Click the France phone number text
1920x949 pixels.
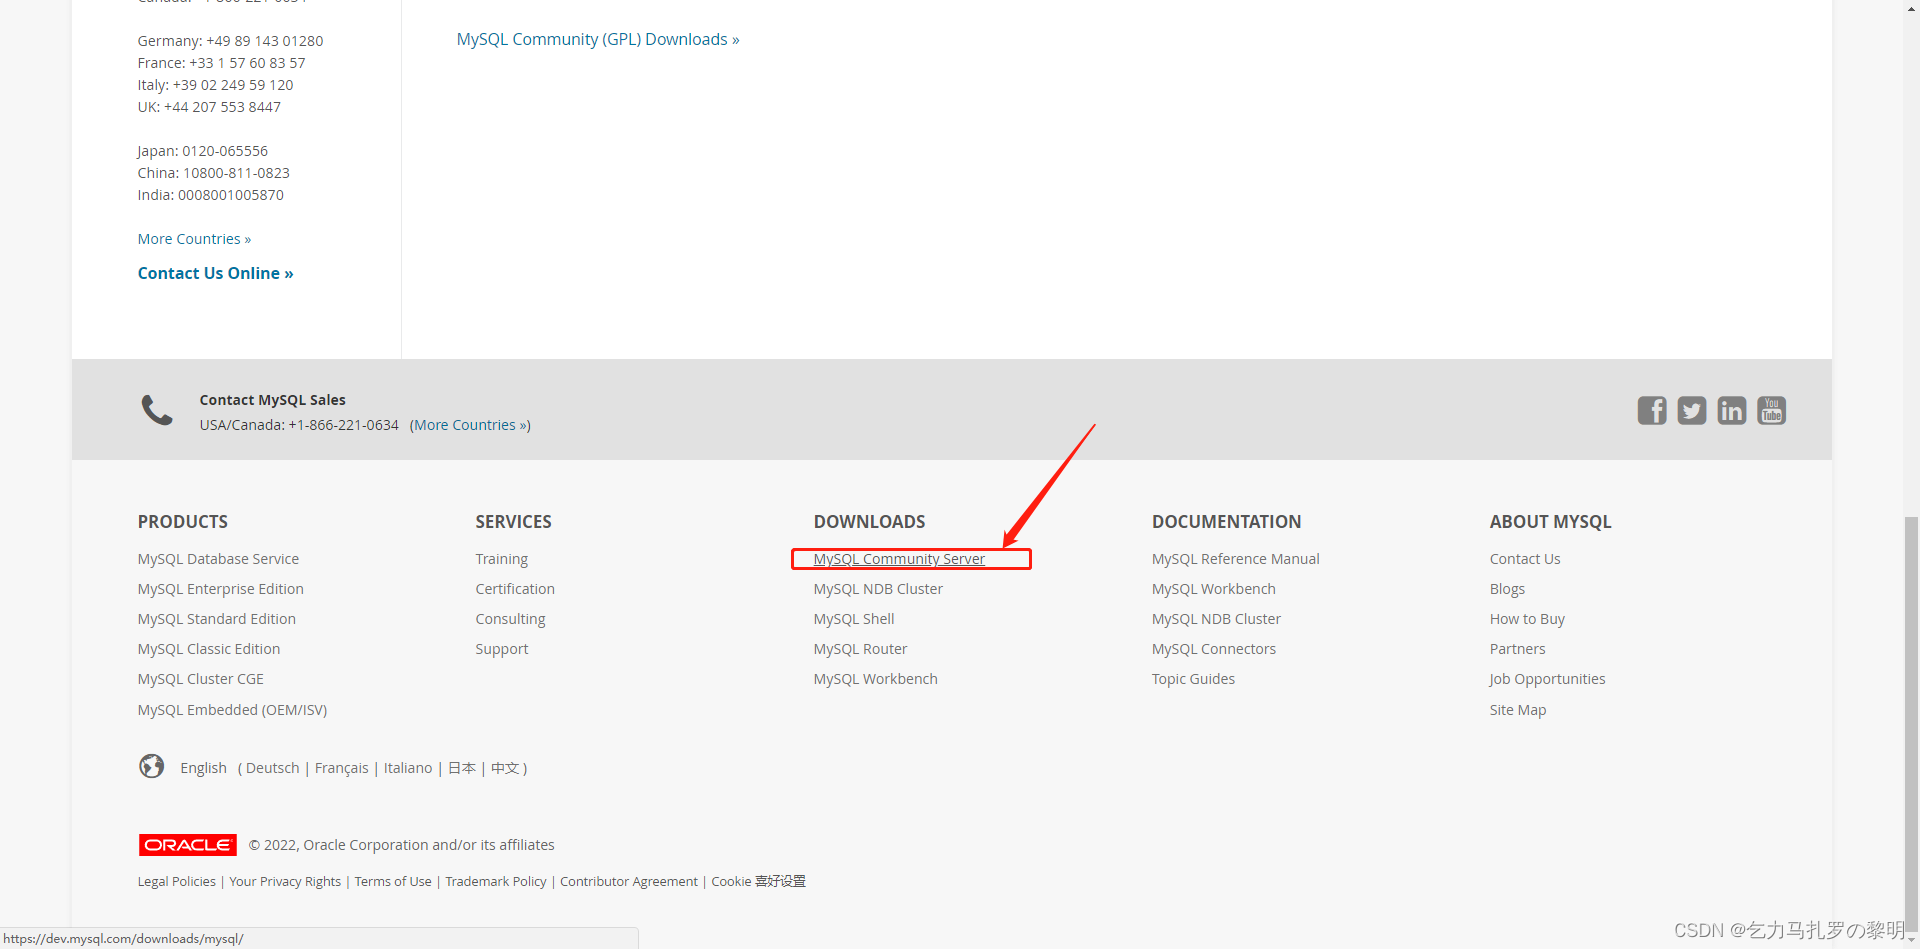point(222,63)
